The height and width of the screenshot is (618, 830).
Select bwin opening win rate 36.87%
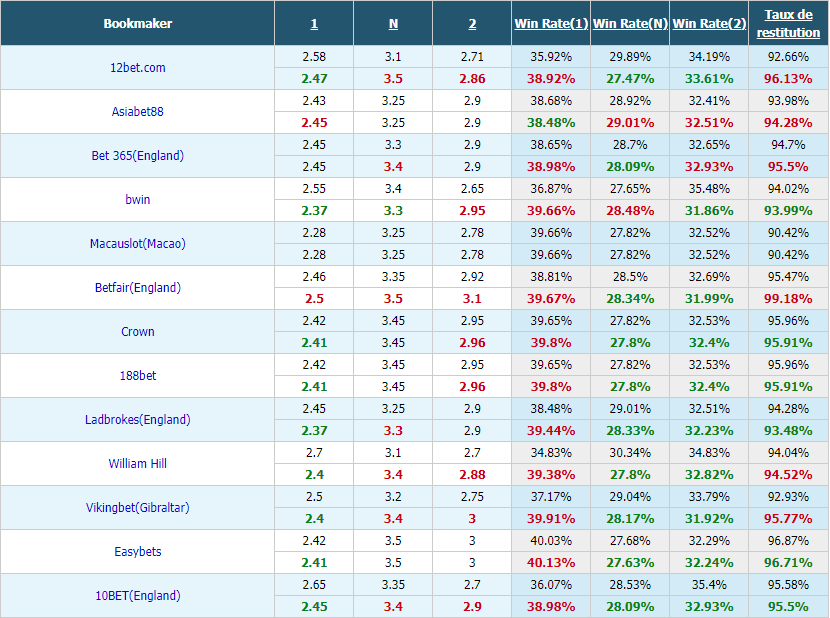[x=551, y=189]
